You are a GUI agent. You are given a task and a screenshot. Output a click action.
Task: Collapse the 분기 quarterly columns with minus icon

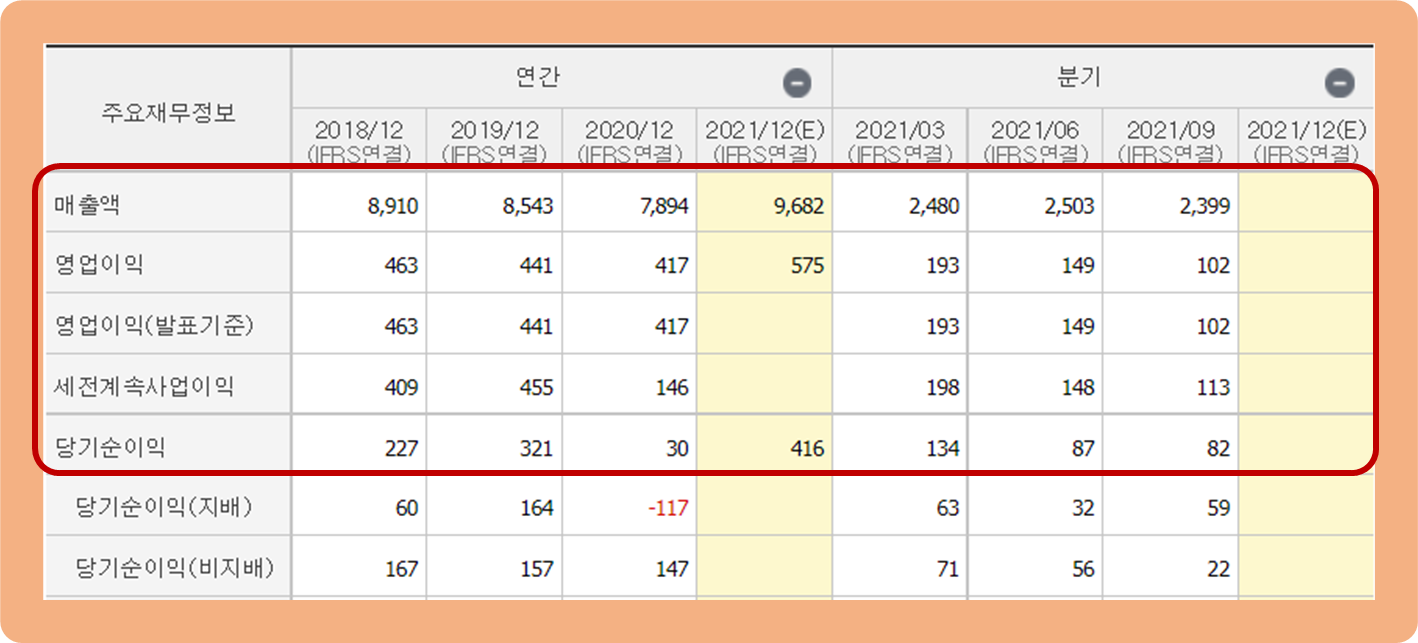click(1340, 83)
